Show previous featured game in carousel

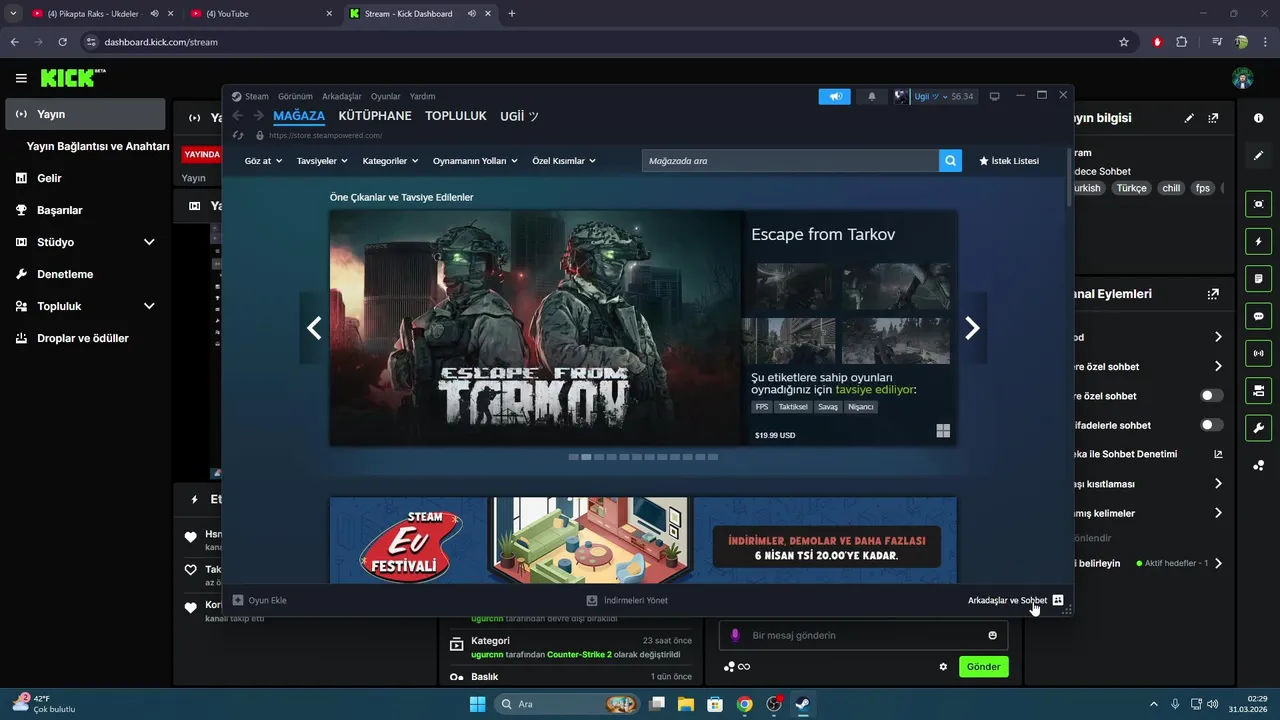point(314,328)
